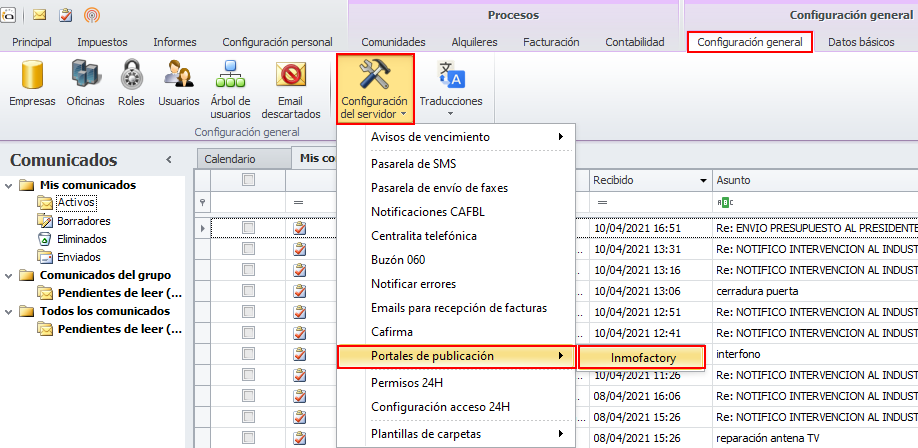
Task: Click the Recibido filter equals field
Action: click(651, 202)
